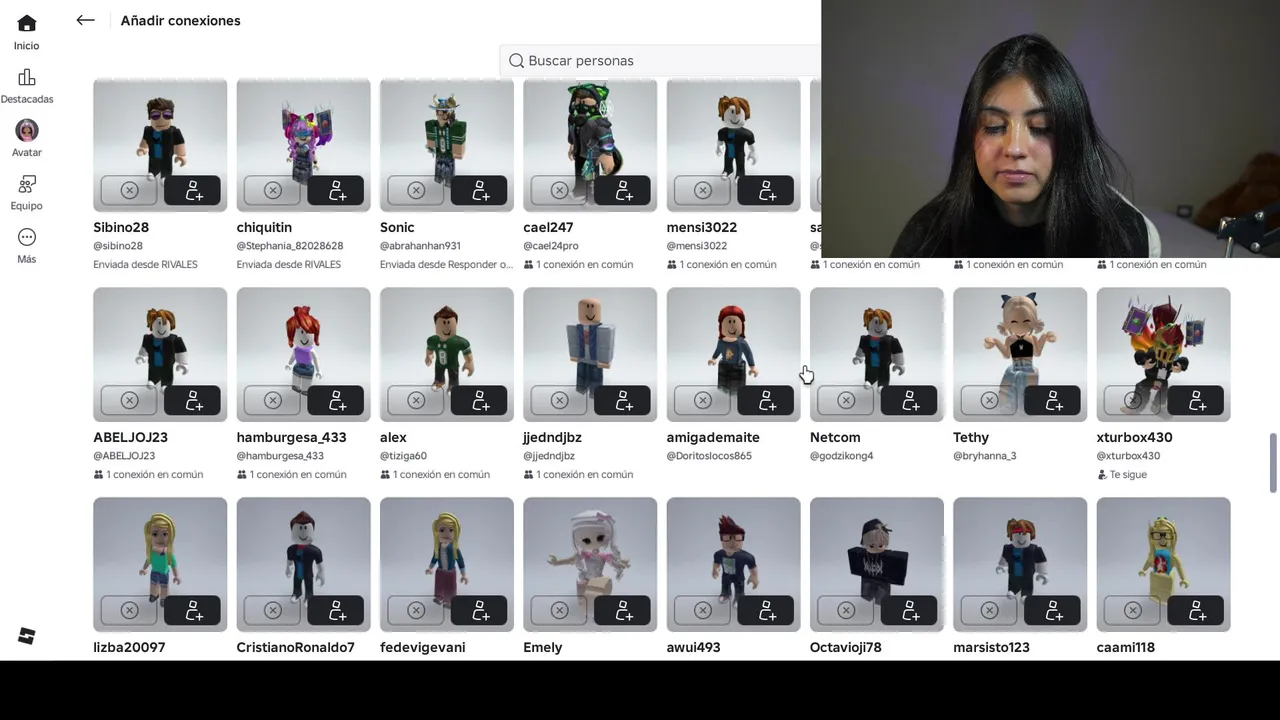Accept connection request from Emely
The width and height of the screenshot is (1280, 720).
tap(622, 610)
